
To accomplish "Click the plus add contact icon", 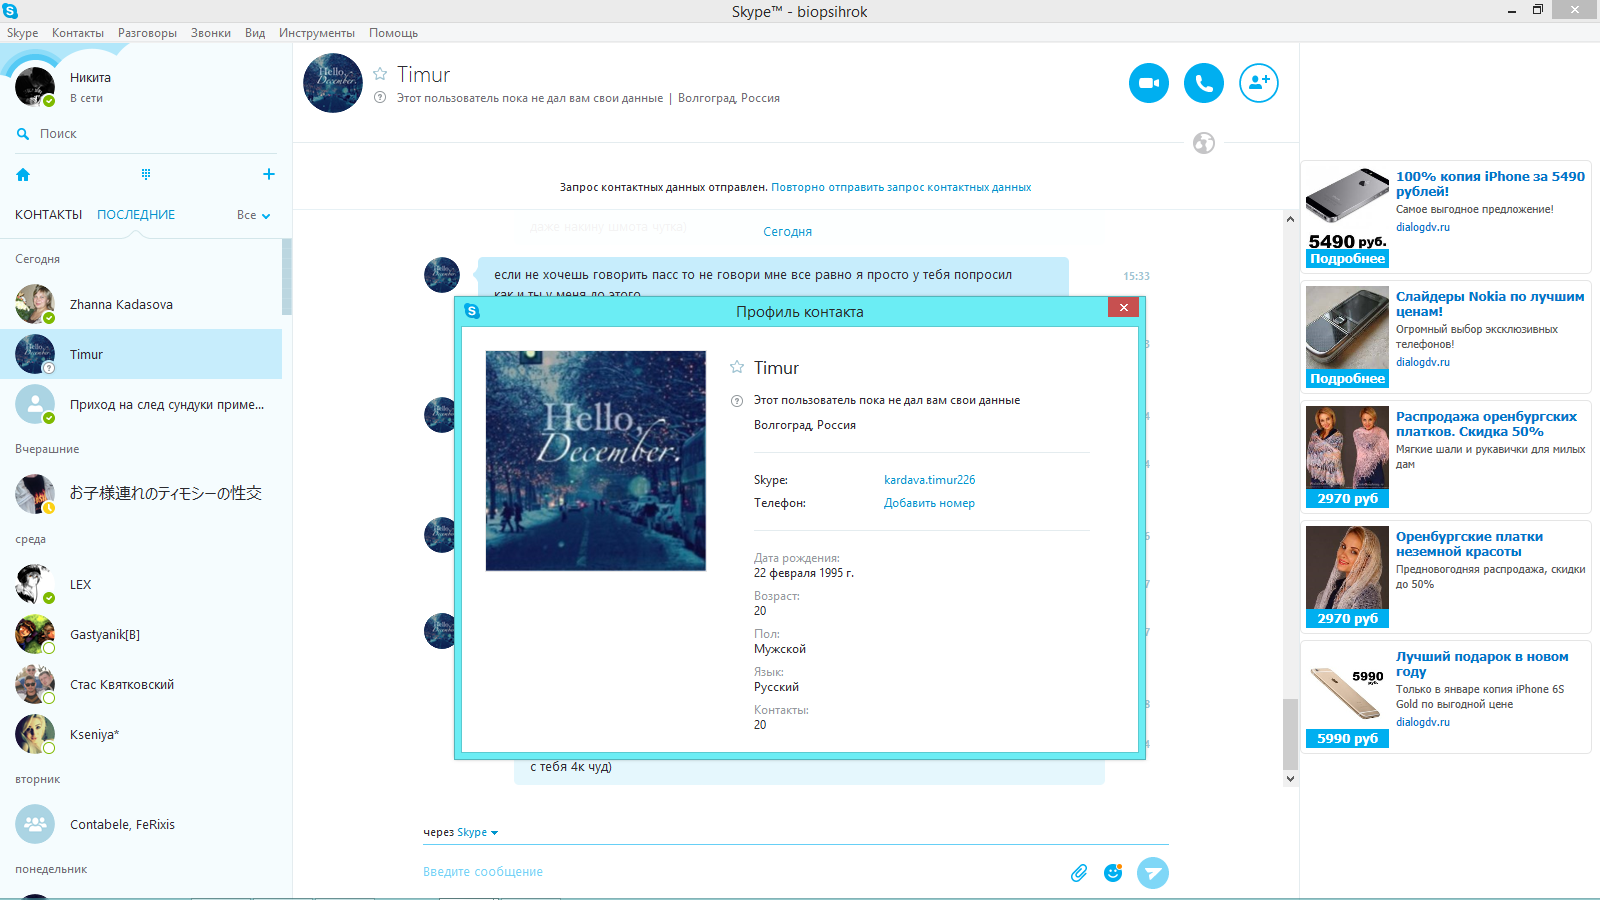I will [268, 174].
